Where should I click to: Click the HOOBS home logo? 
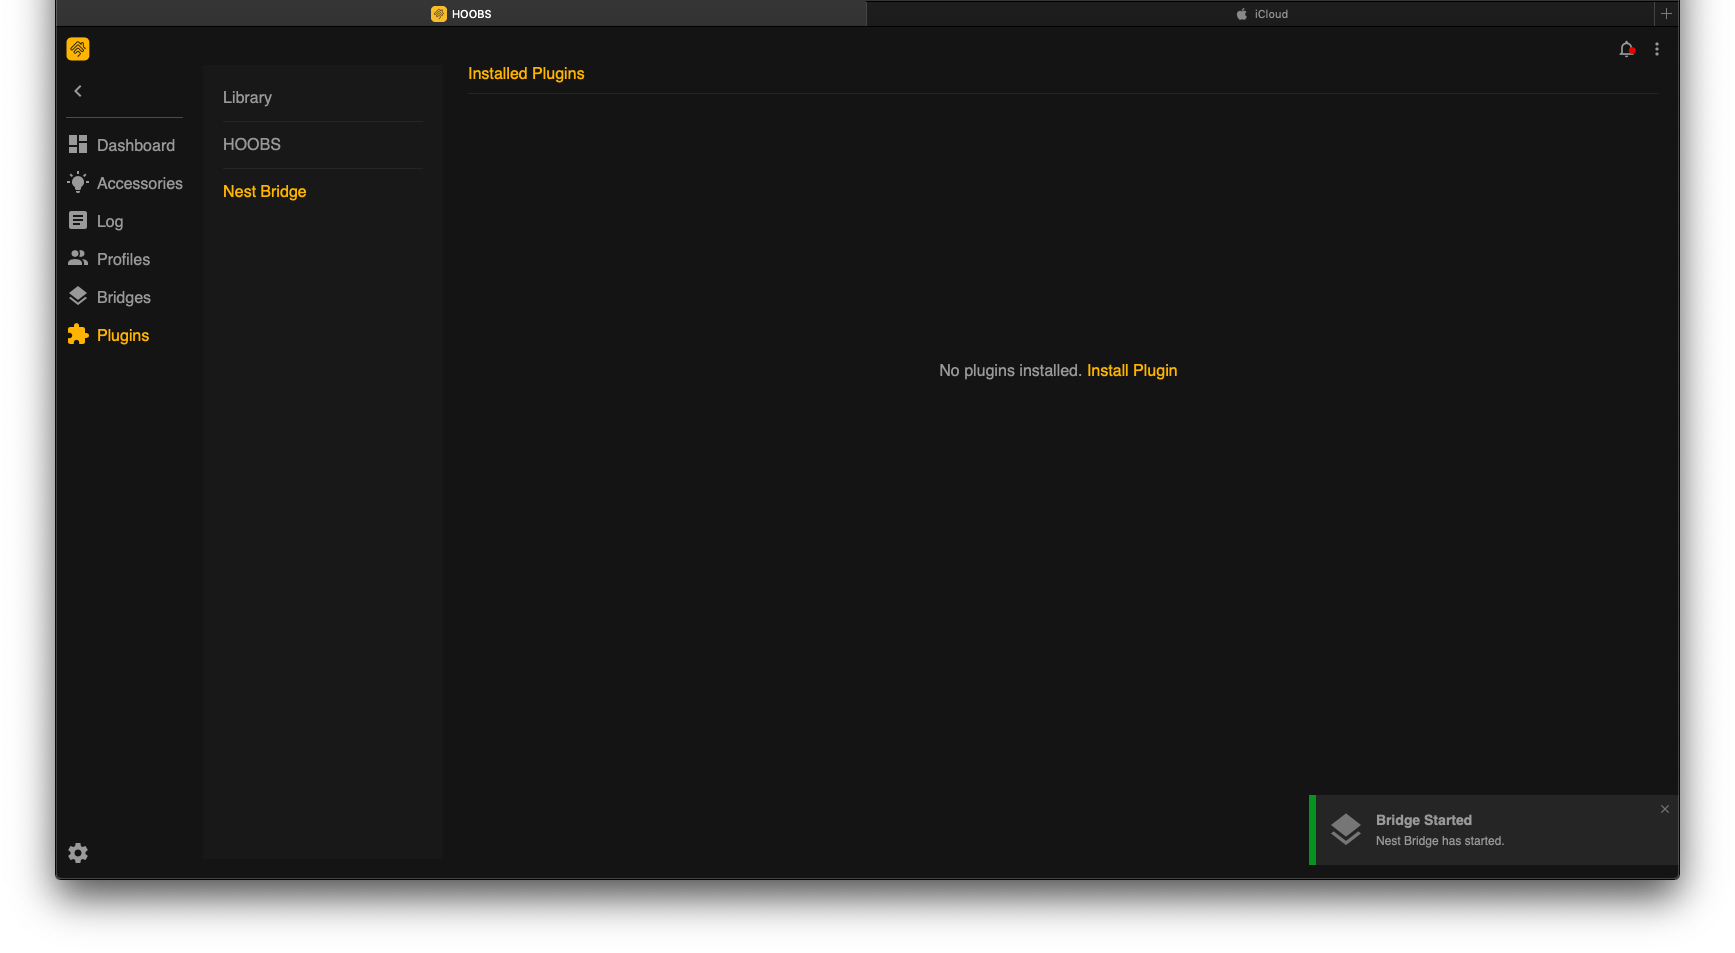click(x=77, y=48)
